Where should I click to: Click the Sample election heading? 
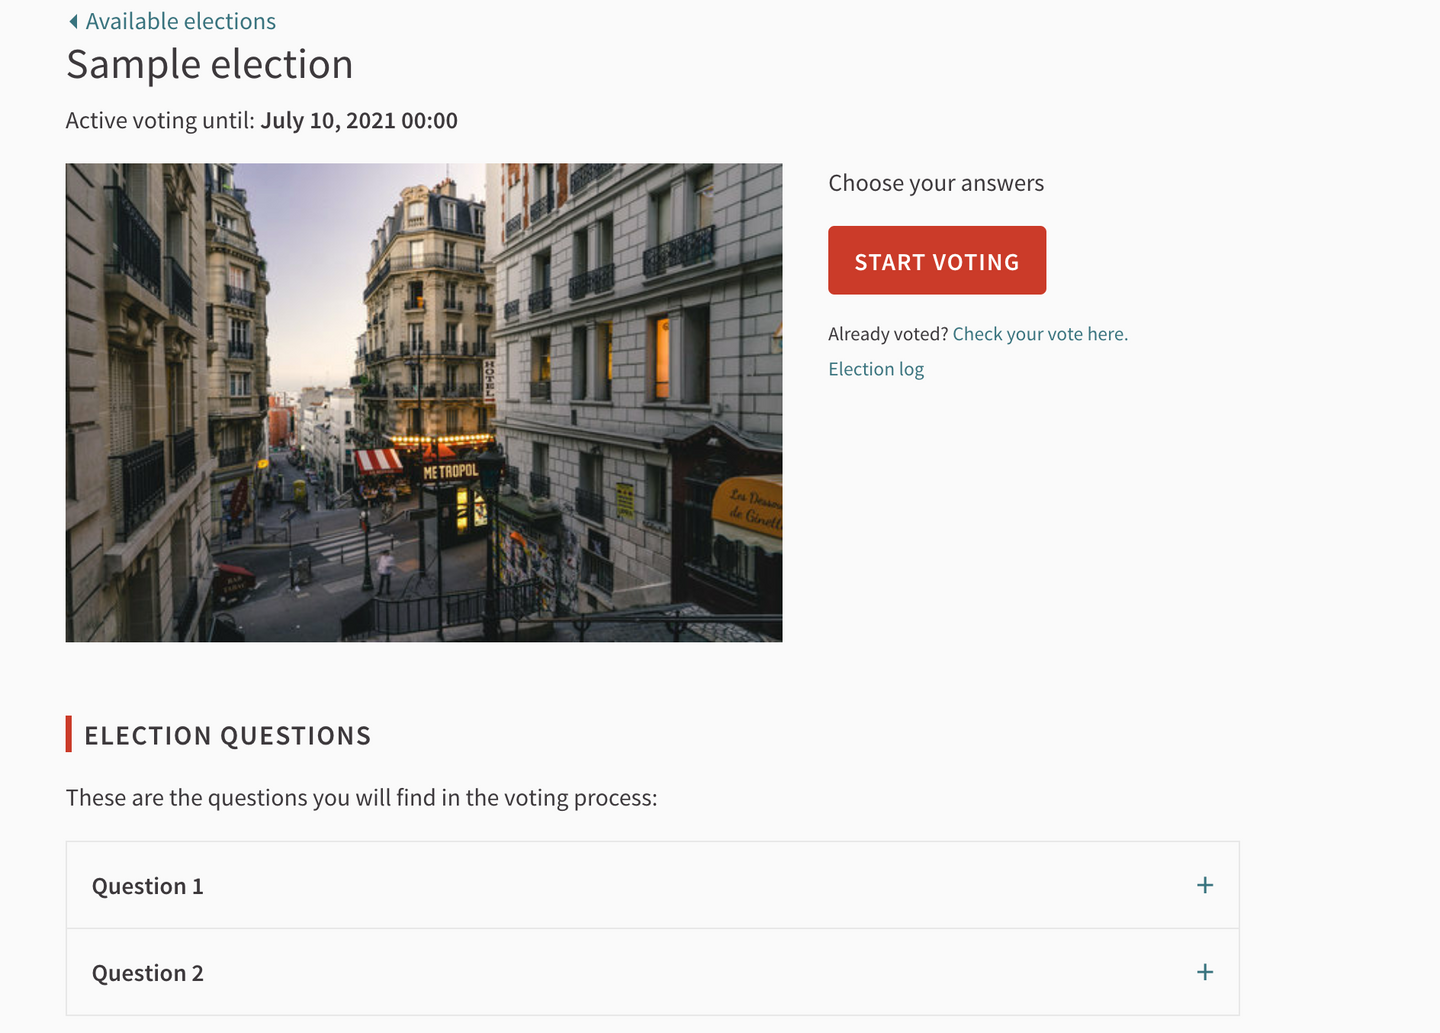tap(210, 65)
